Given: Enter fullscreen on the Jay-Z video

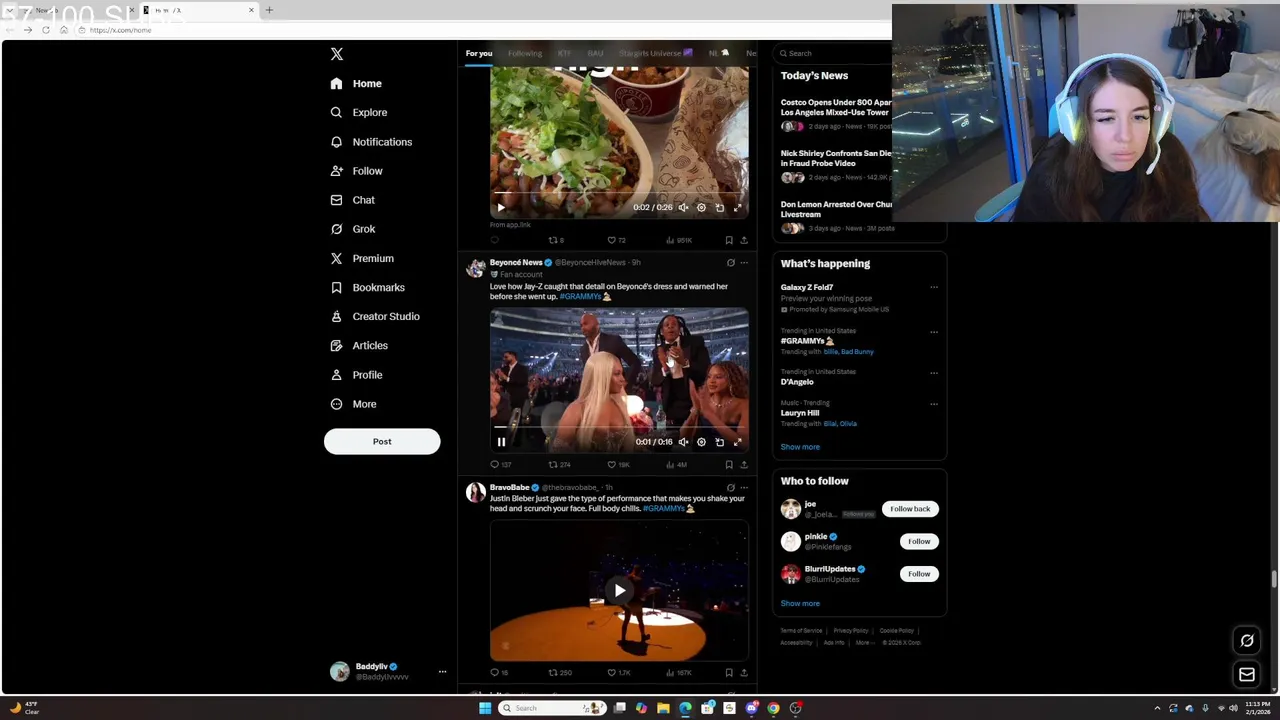Looking at the screenshot, I should pyautogui.click(x=738, y=442).
